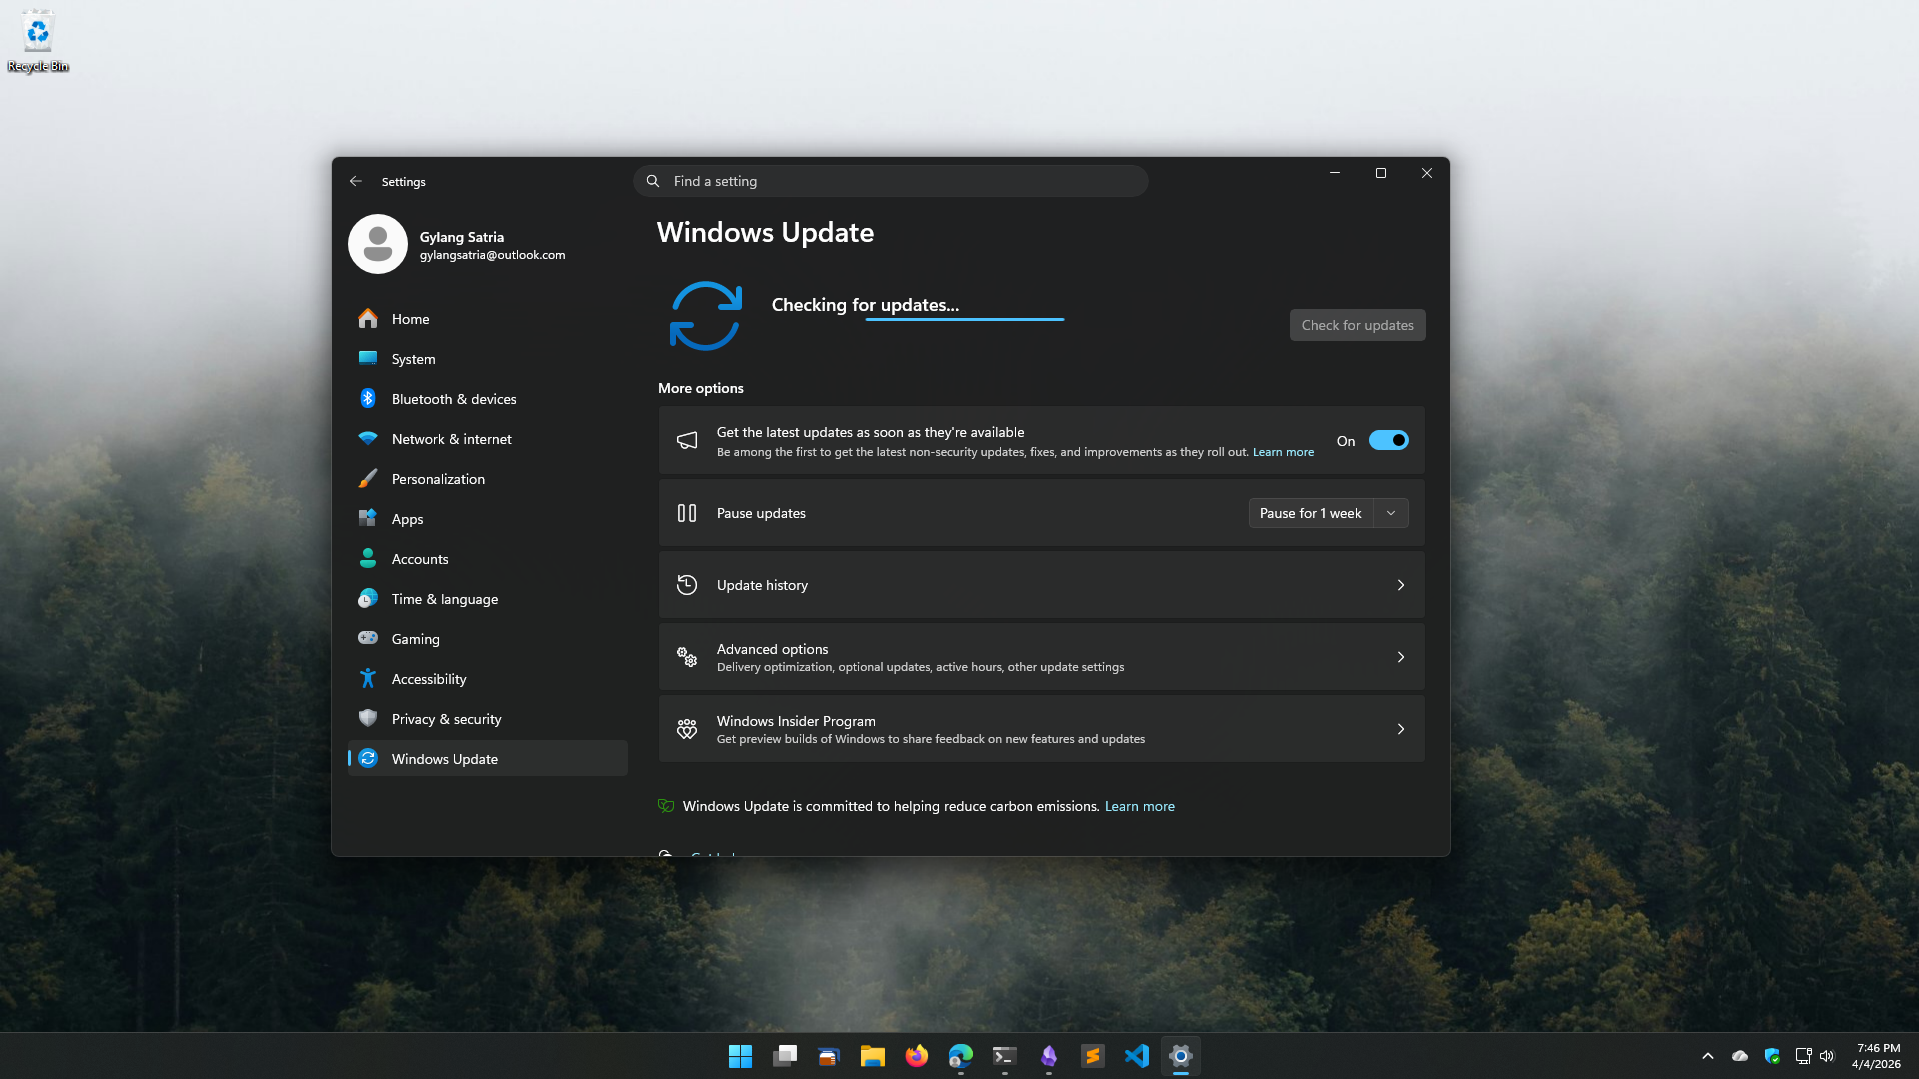1919x1079 pixels.
Task: Click the Windows Start button
Action: [740, 1056]
